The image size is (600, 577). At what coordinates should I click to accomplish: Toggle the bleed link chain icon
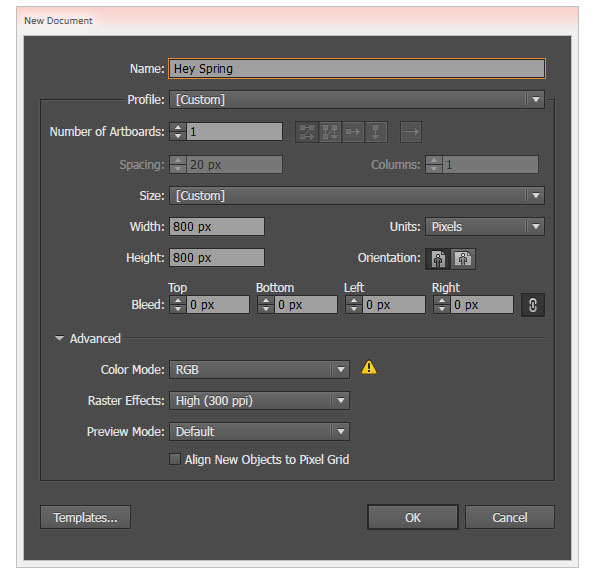tap(533, 305)
